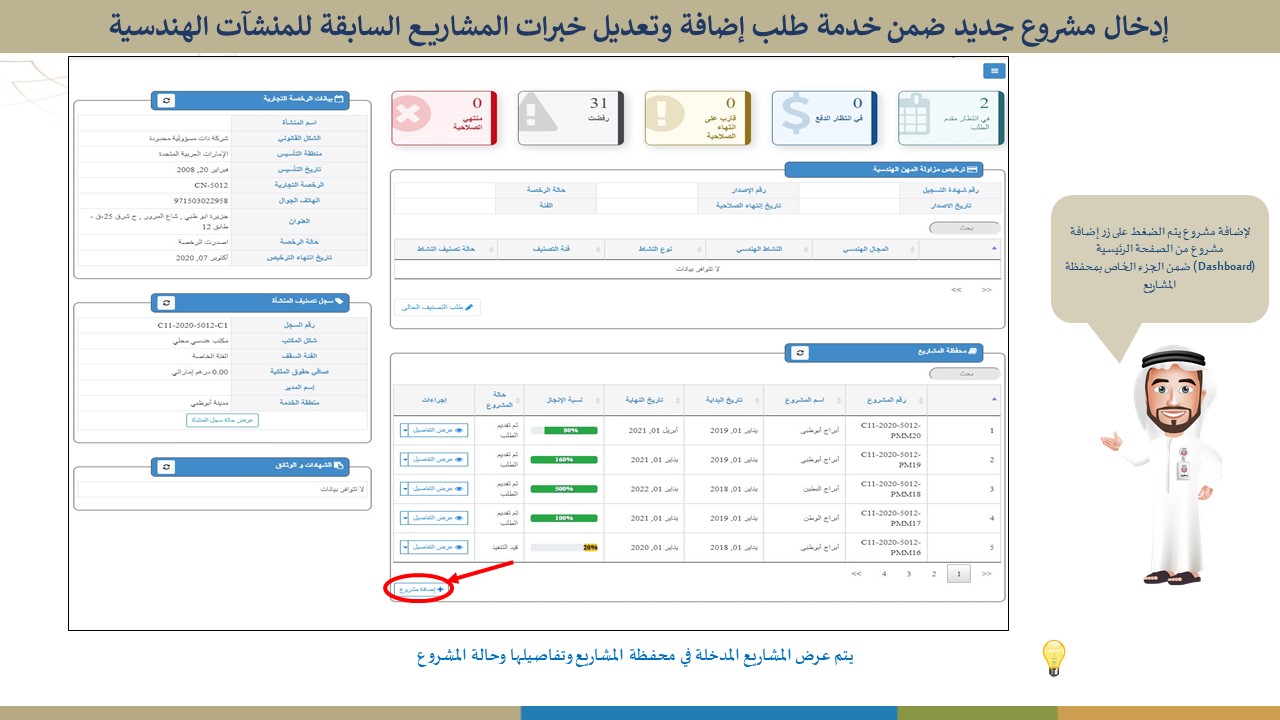This screenshot has height=720, width=1280.
Task: Open the expired validity card with X icon
Action: [443, 118]
